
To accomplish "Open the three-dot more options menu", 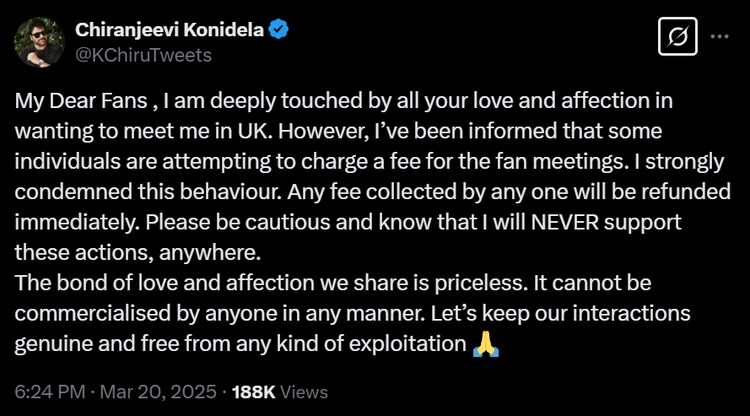I will click(x=718, y=38).
